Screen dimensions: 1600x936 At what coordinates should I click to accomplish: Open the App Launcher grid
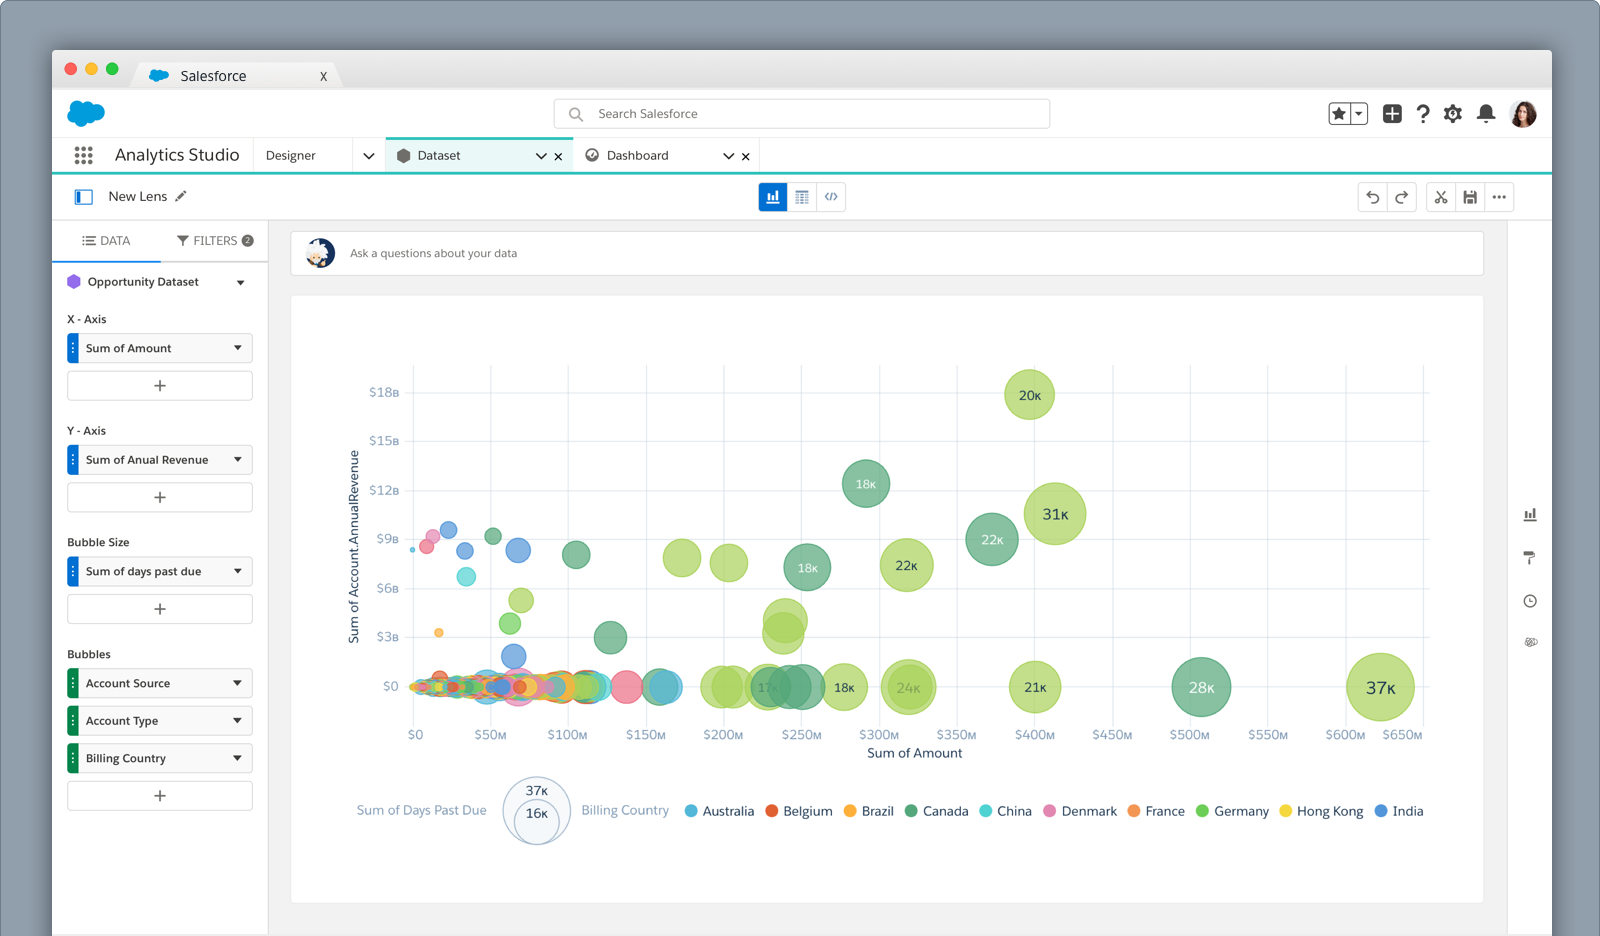[x=84, y=155]
